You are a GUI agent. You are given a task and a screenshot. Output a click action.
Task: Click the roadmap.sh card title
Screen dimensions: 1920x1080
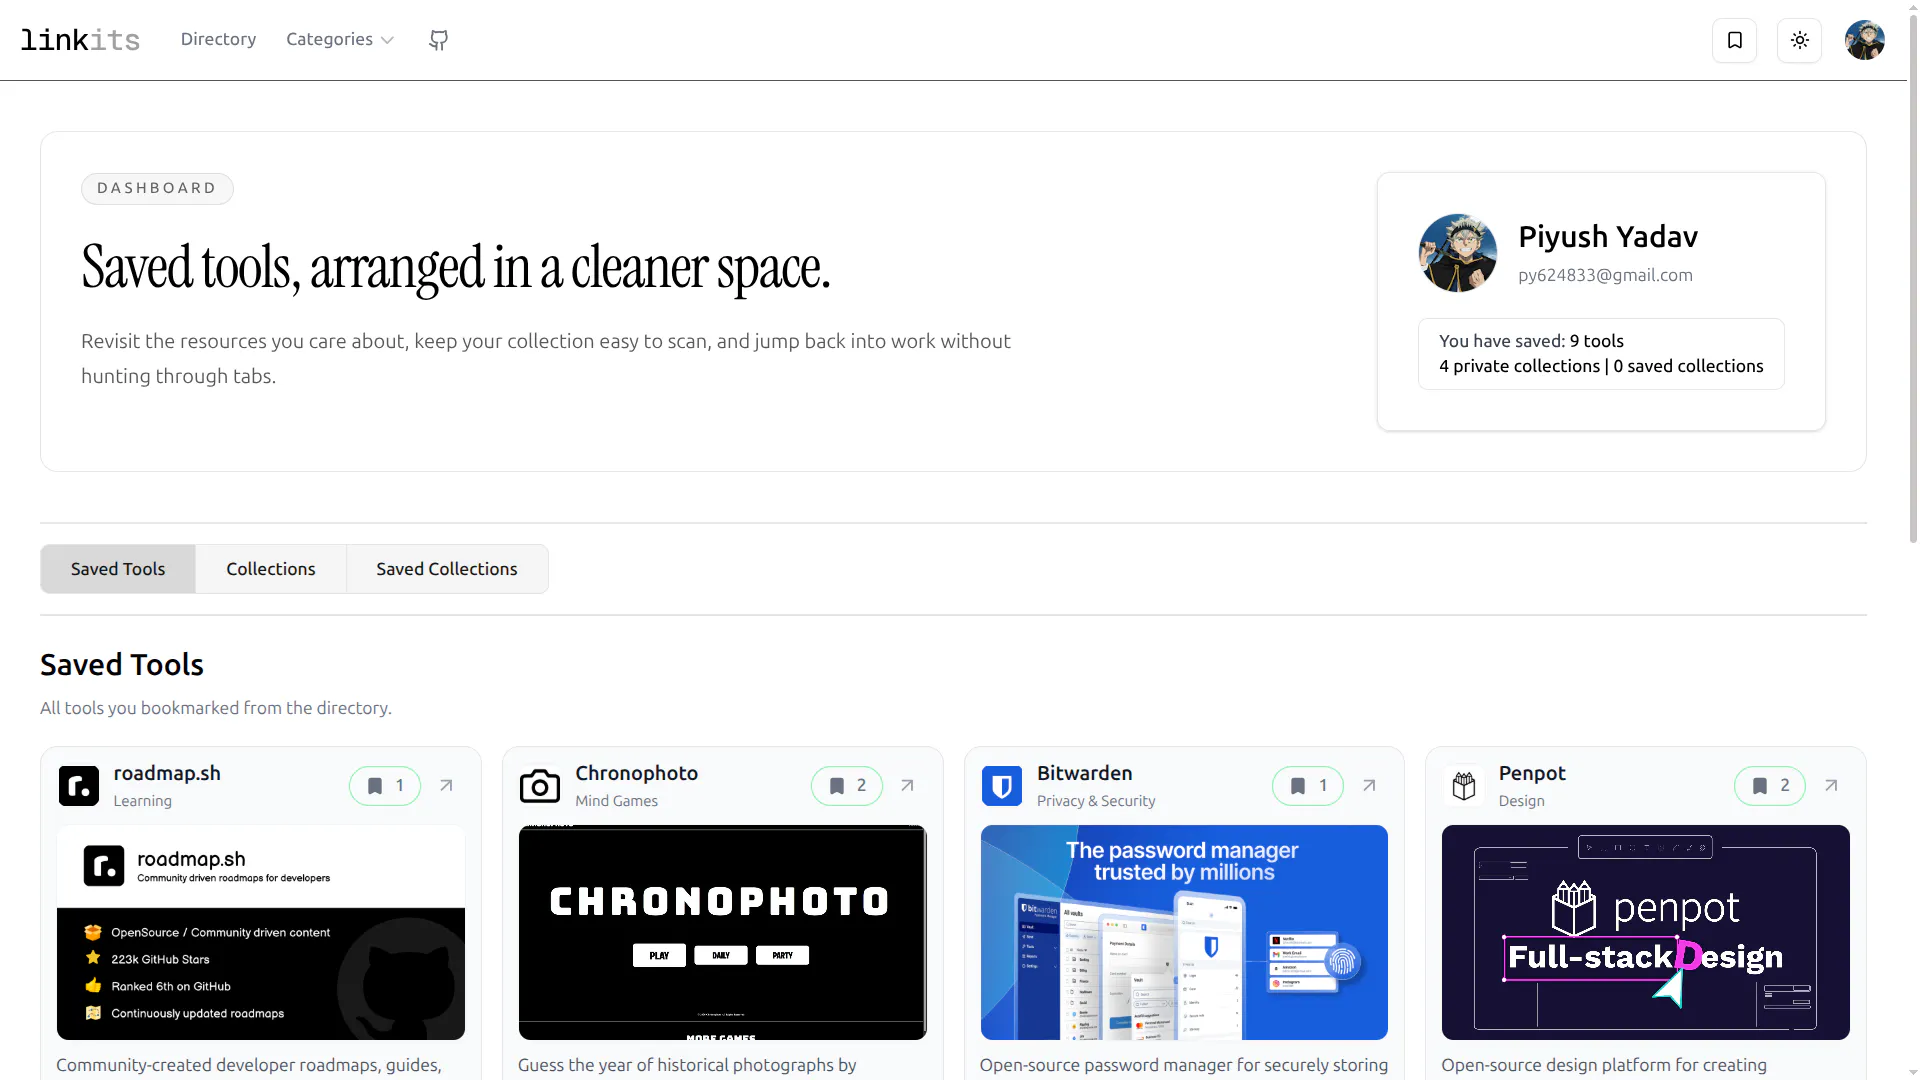coord(167,773)
